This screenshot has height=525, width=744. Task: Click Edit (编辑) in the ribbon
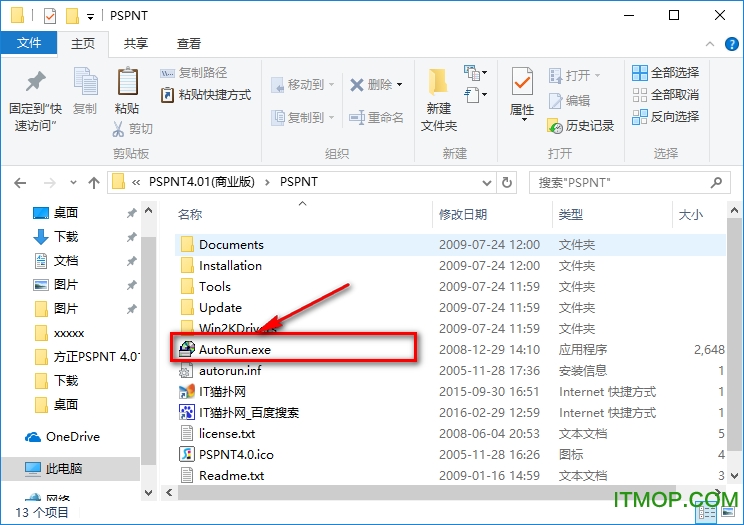pyautogui.click(x=569, y=101)
